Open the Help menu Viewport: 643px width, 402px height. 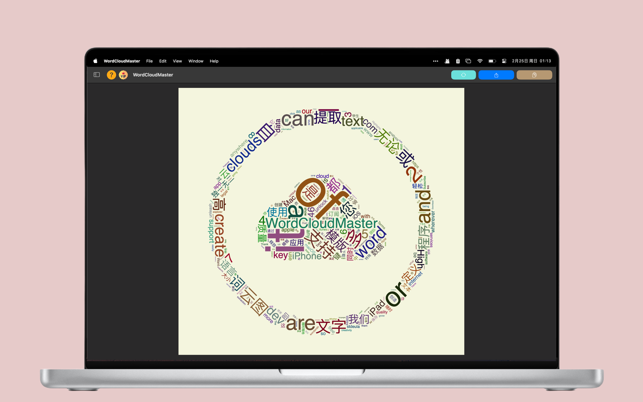tap(214, 61)
